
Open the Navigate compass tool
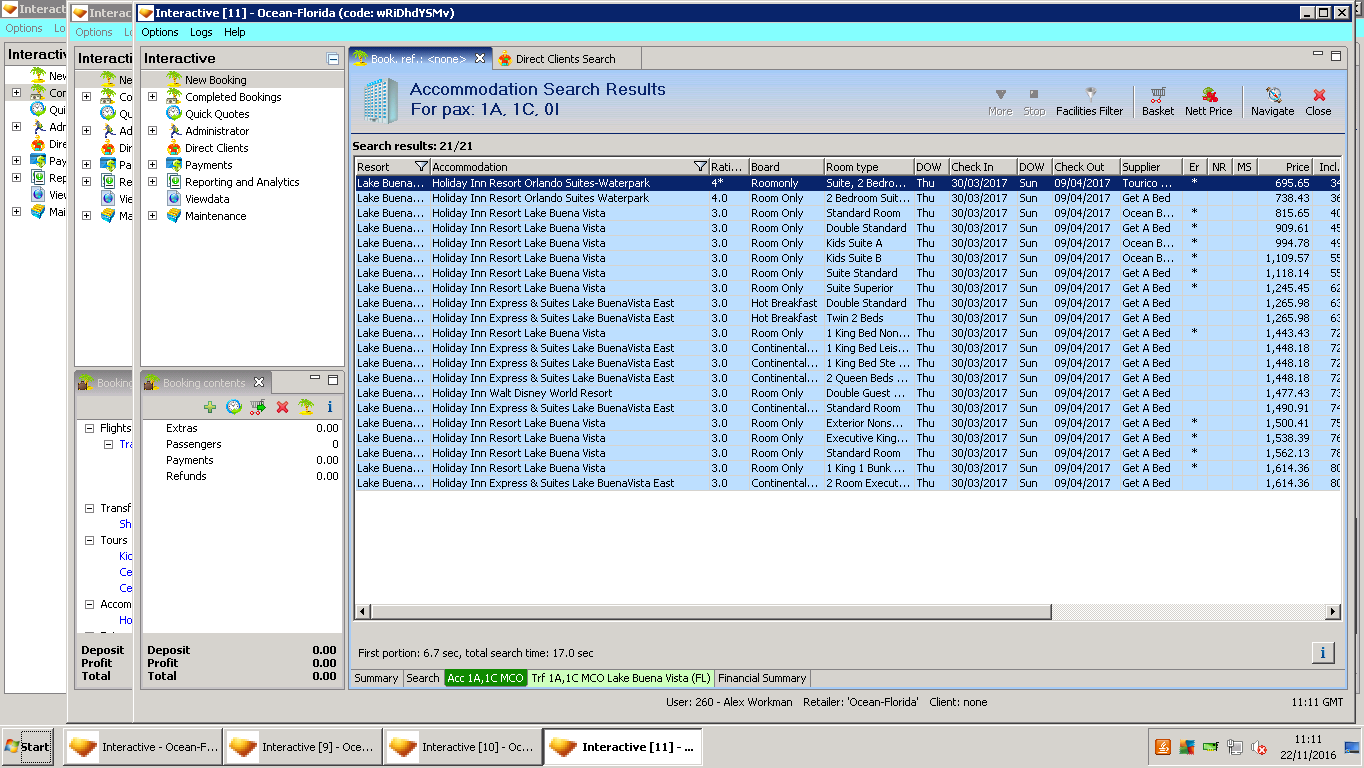[1272, 101]
